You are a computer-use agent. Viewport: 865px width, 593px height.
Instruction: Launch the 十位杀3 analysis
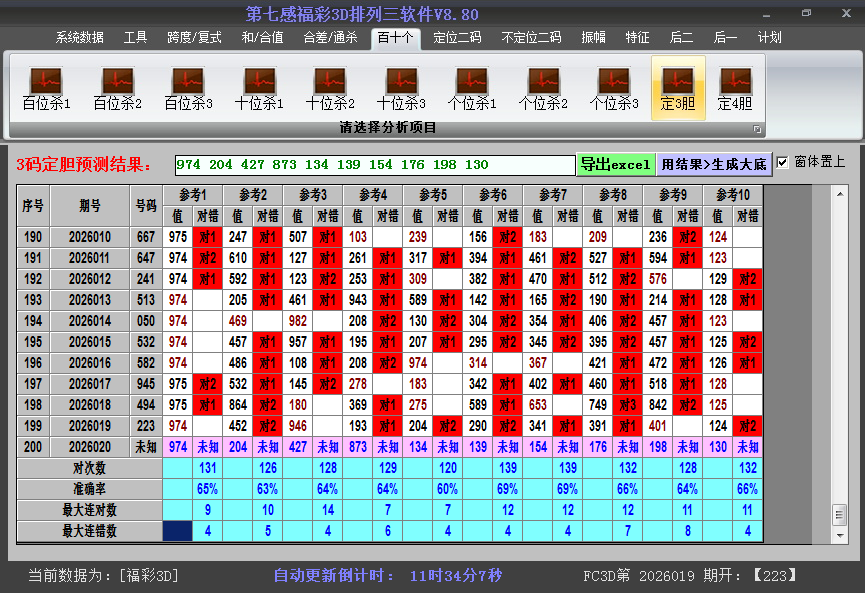401,88
